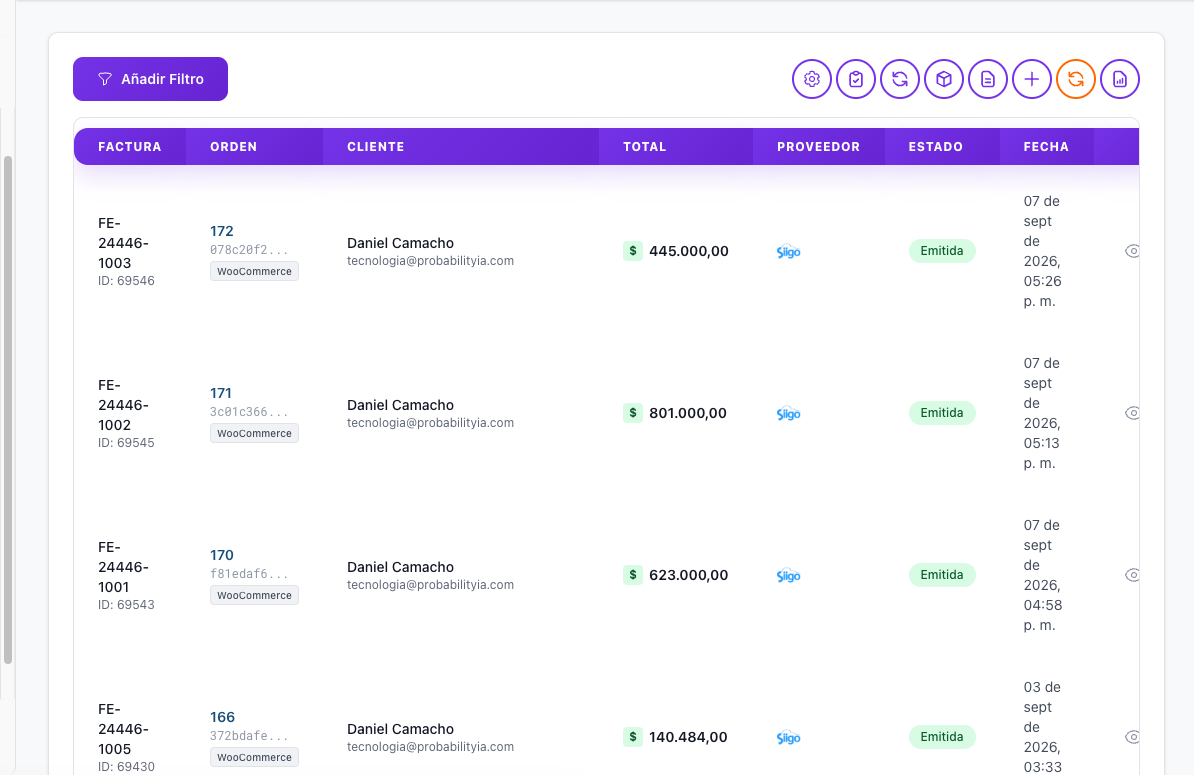
Task: Click Emitida status in FE-24446-1005 row
Action: 942,737
